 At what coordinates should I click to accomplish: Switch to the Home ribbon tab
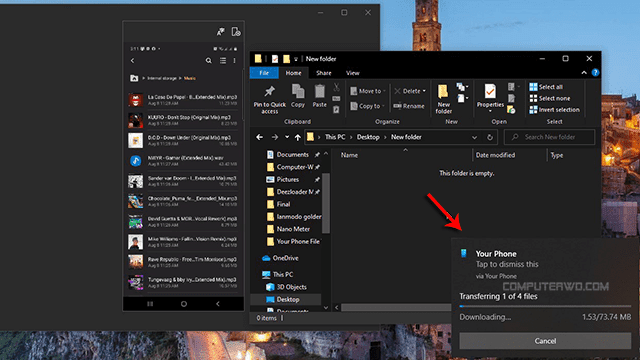click(x=293, y=73)
